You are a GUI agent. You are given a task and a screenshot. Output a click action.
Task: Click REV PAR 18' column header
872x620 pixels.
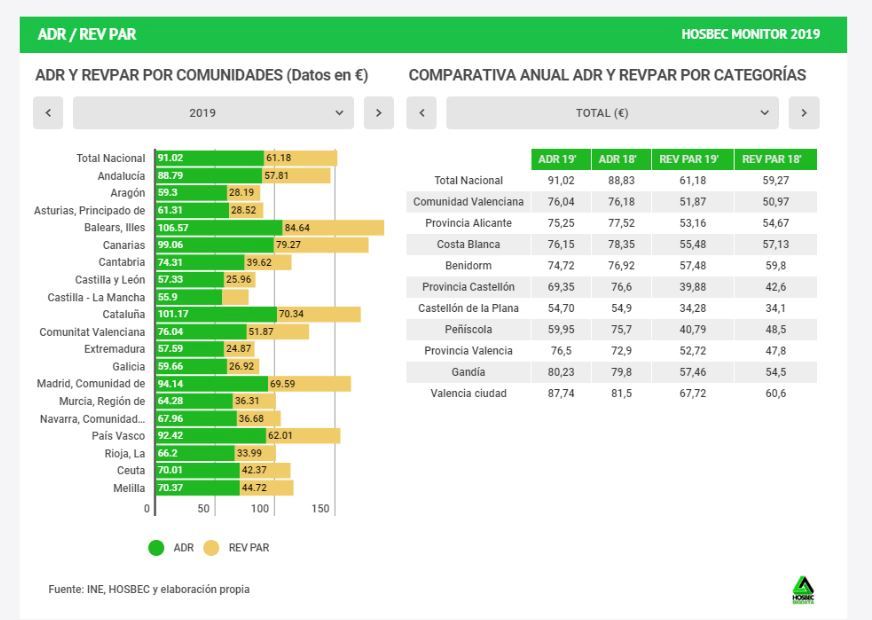pos(776,160)
